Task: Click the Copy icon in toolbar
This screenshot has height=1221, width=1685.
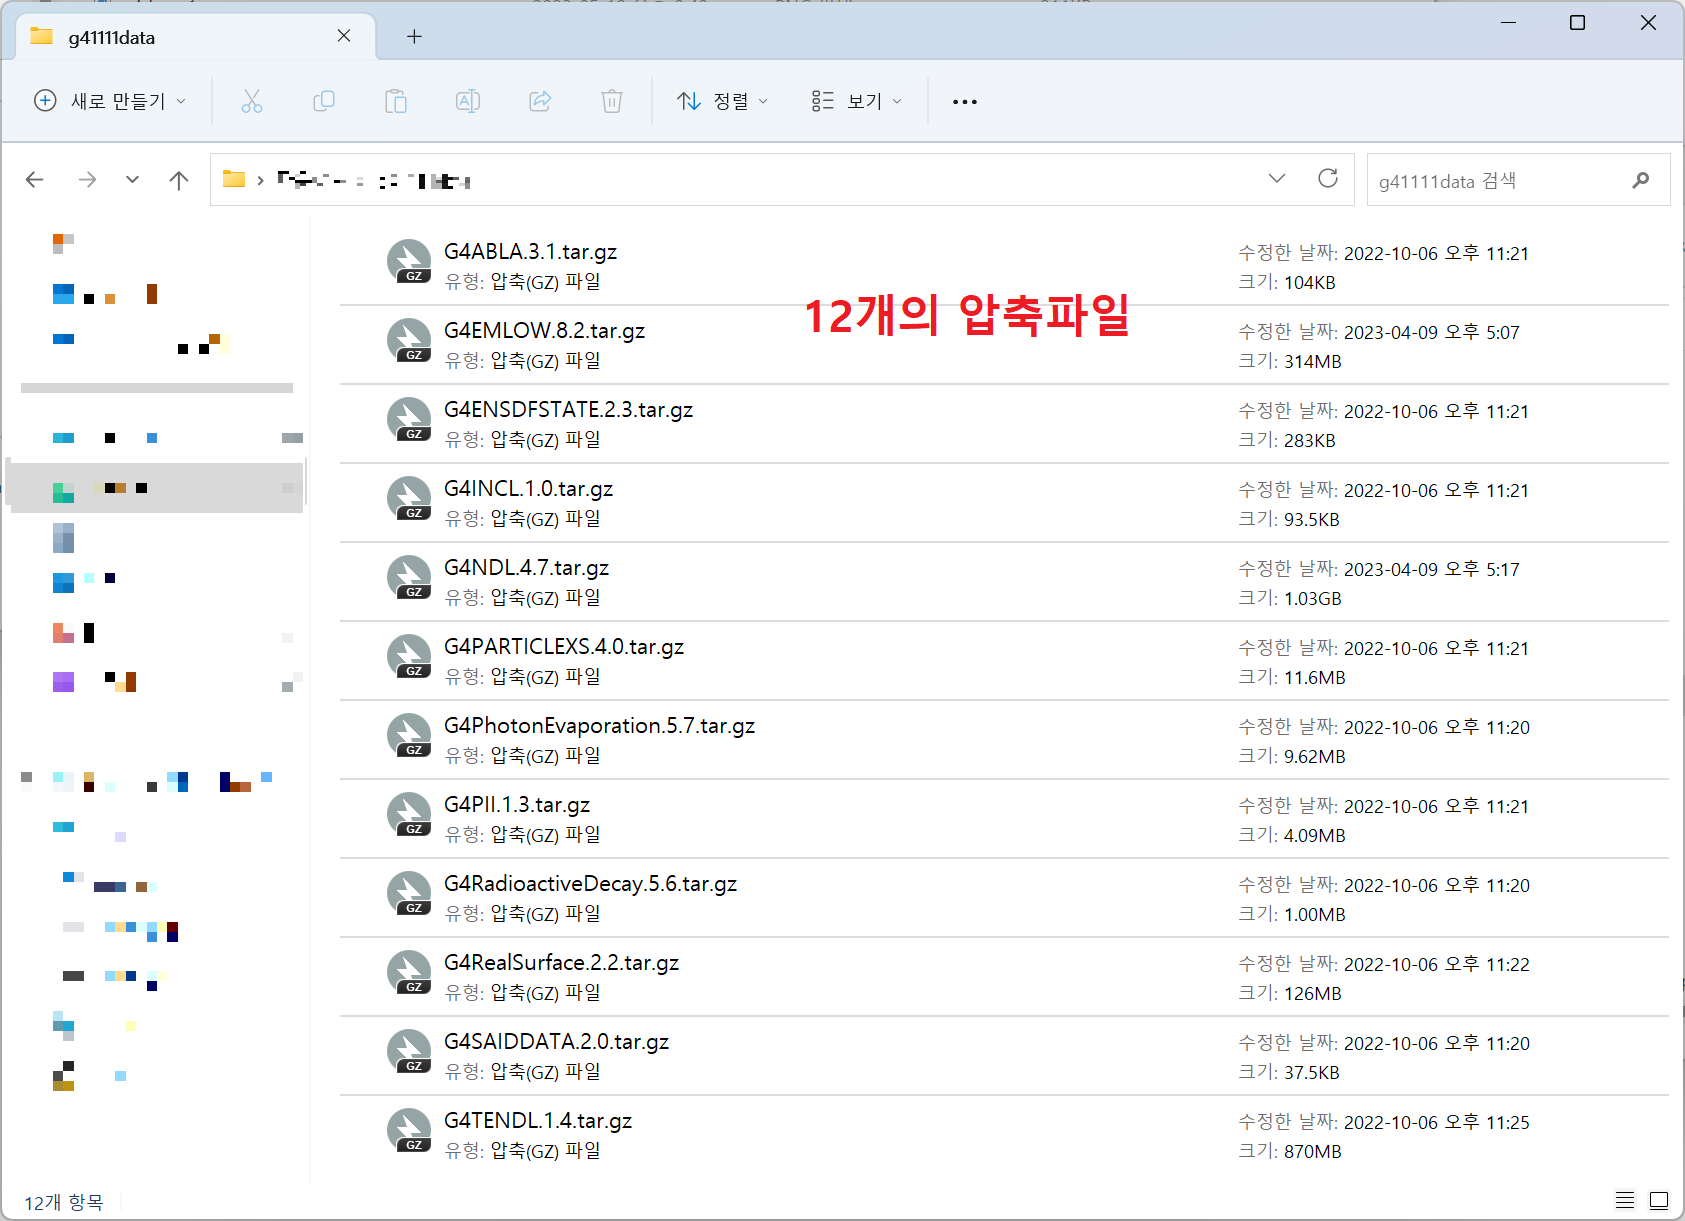Action: click(x=324, y=101)
